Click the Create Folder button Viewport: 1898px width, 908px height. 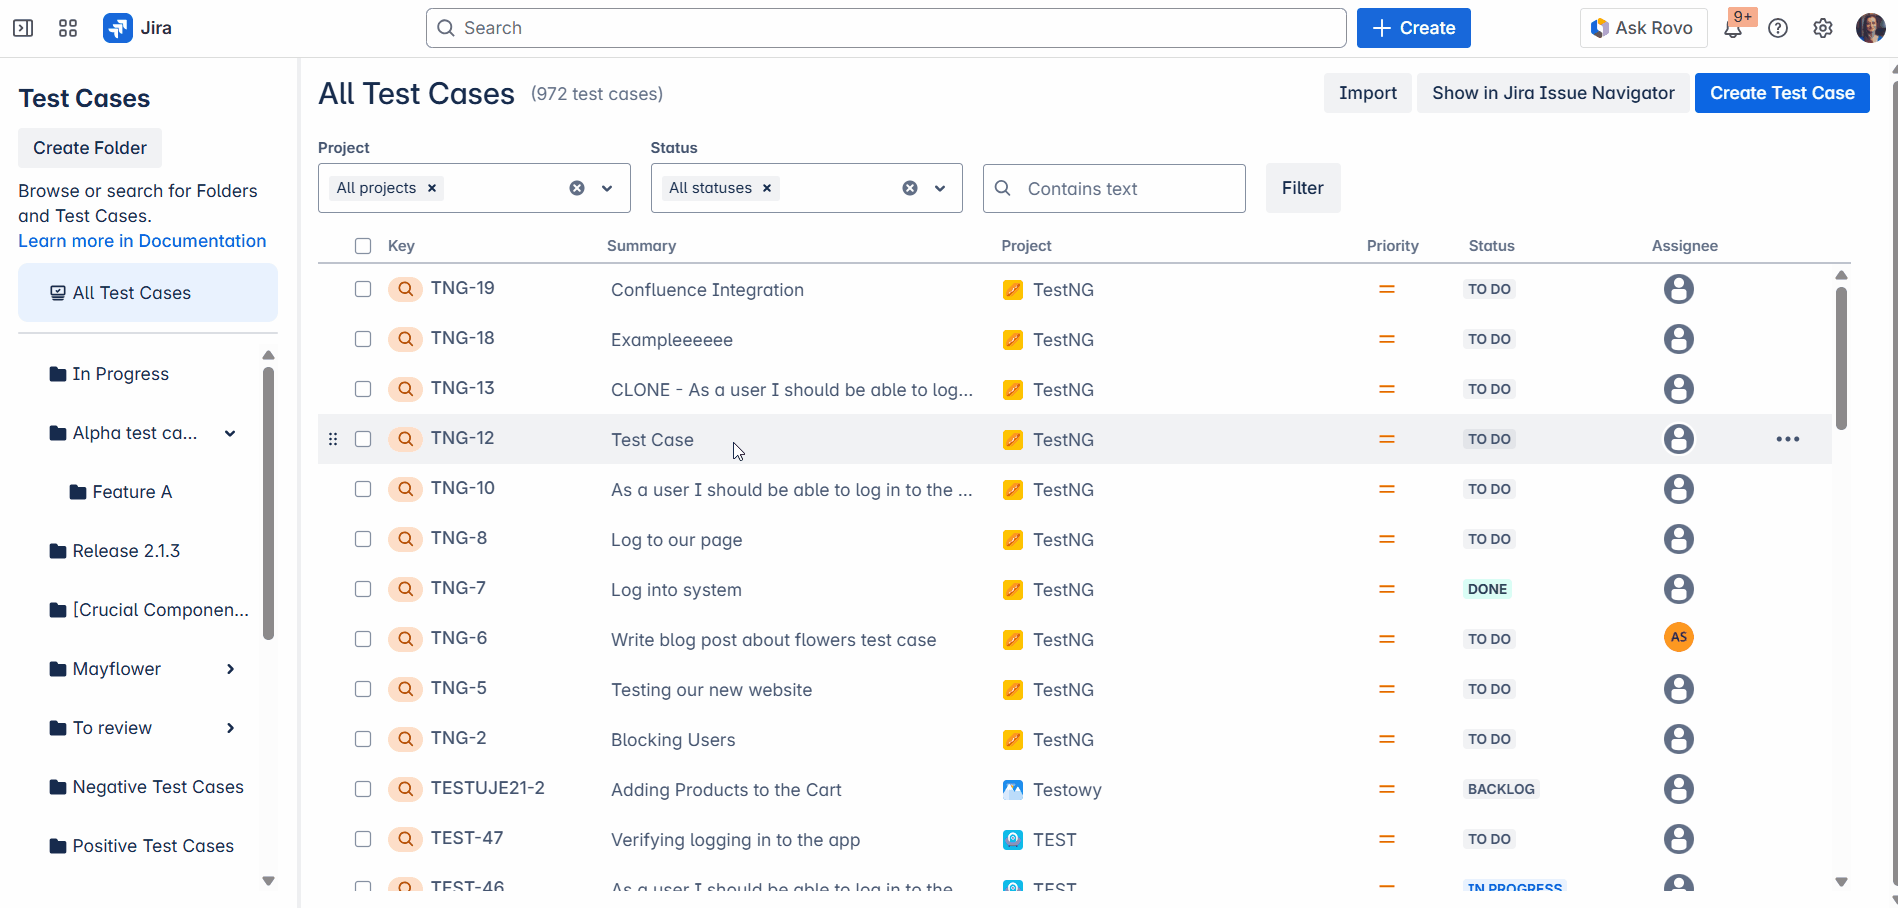(90, 148)
